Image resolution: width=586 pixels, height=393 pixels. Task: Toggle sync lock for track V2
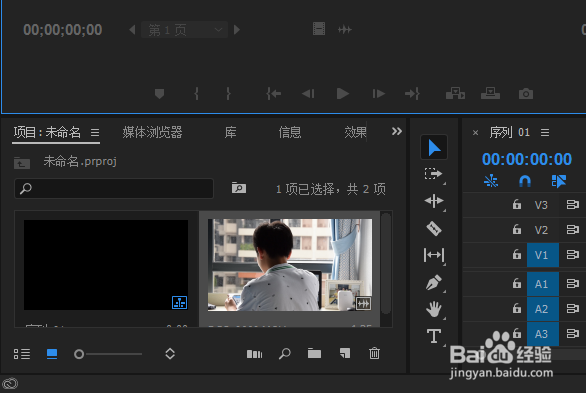[x=573, y=229]
